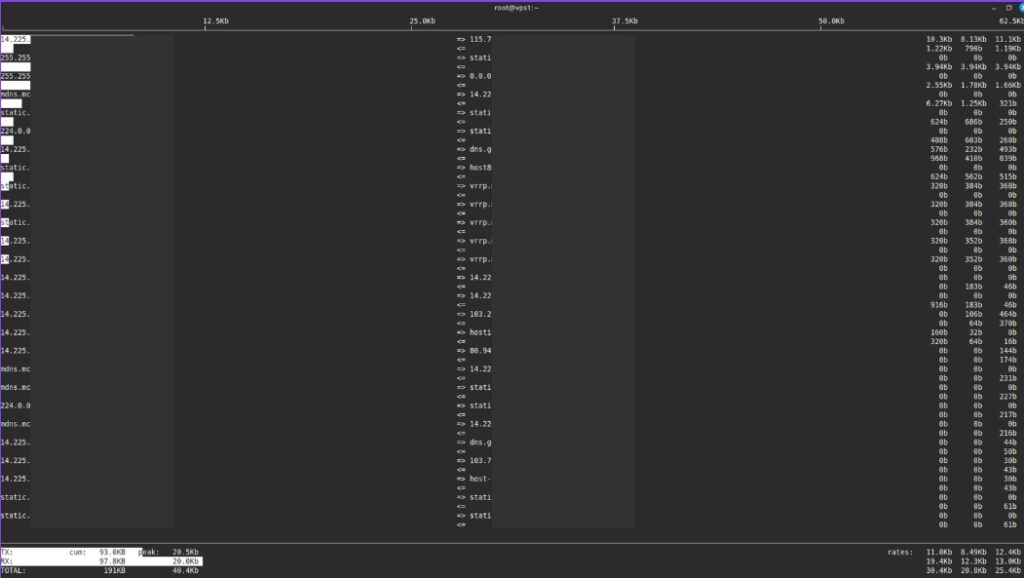Click the rates: label
Image resolution: width=1024 pixels, height=578 pixels.
900,552
